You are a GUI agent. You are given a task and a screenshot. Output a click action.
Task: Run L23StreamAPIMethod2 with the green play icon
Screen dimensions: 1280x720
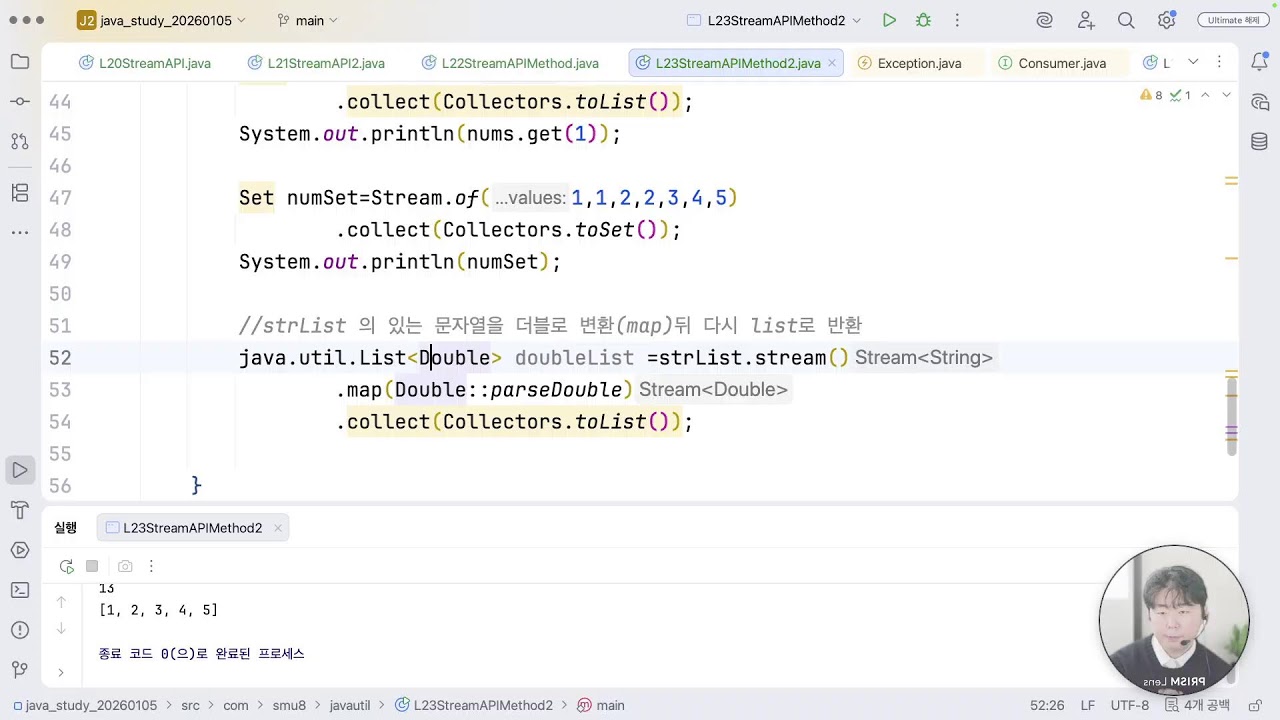tap(889, 20)
